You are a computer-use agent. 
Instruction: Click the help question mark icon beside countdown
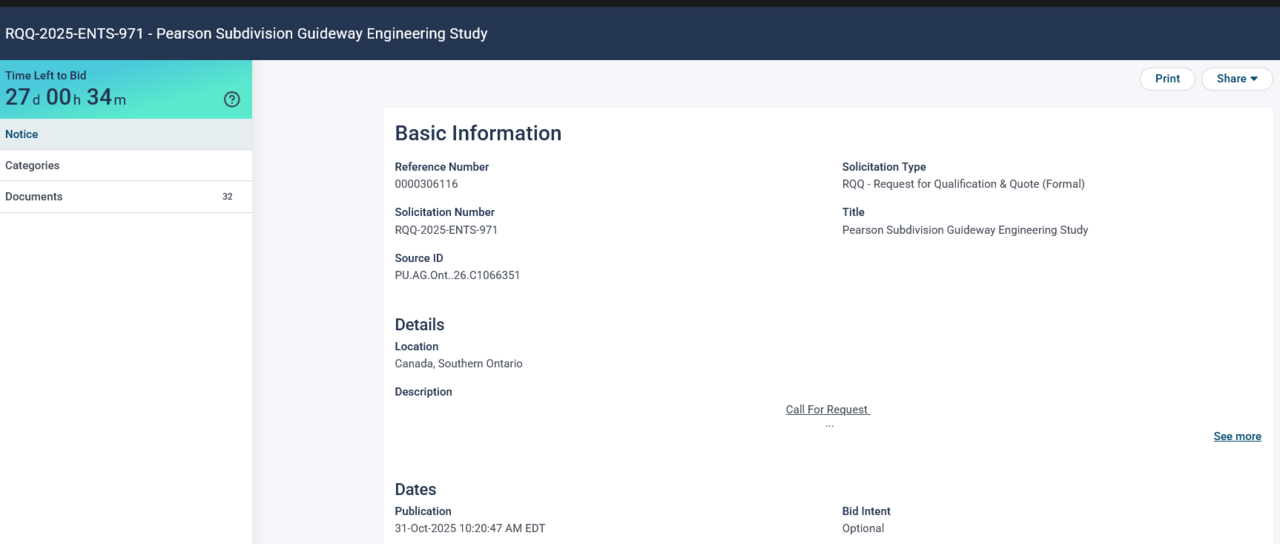(232, 99)
